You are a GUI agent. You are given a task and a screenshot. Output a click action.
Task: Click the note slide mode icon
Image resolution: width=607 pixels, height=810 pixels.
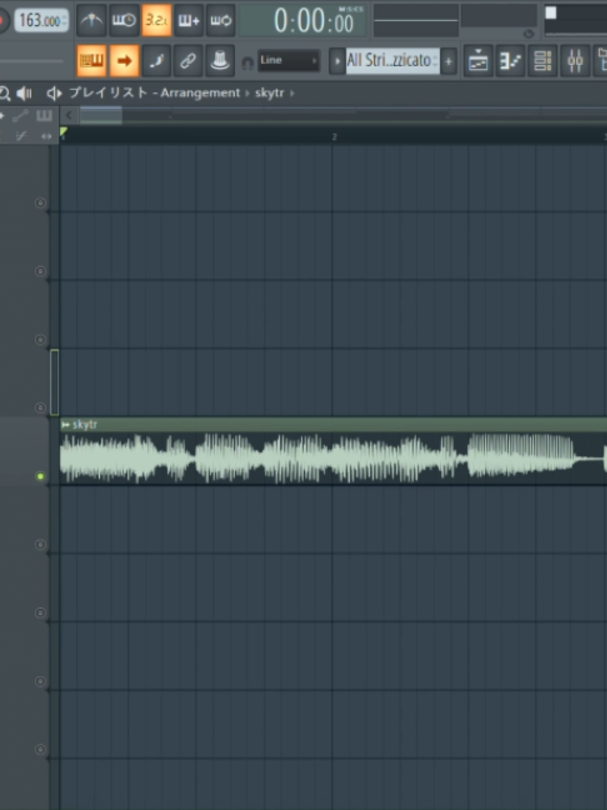[x=156, y=61]
